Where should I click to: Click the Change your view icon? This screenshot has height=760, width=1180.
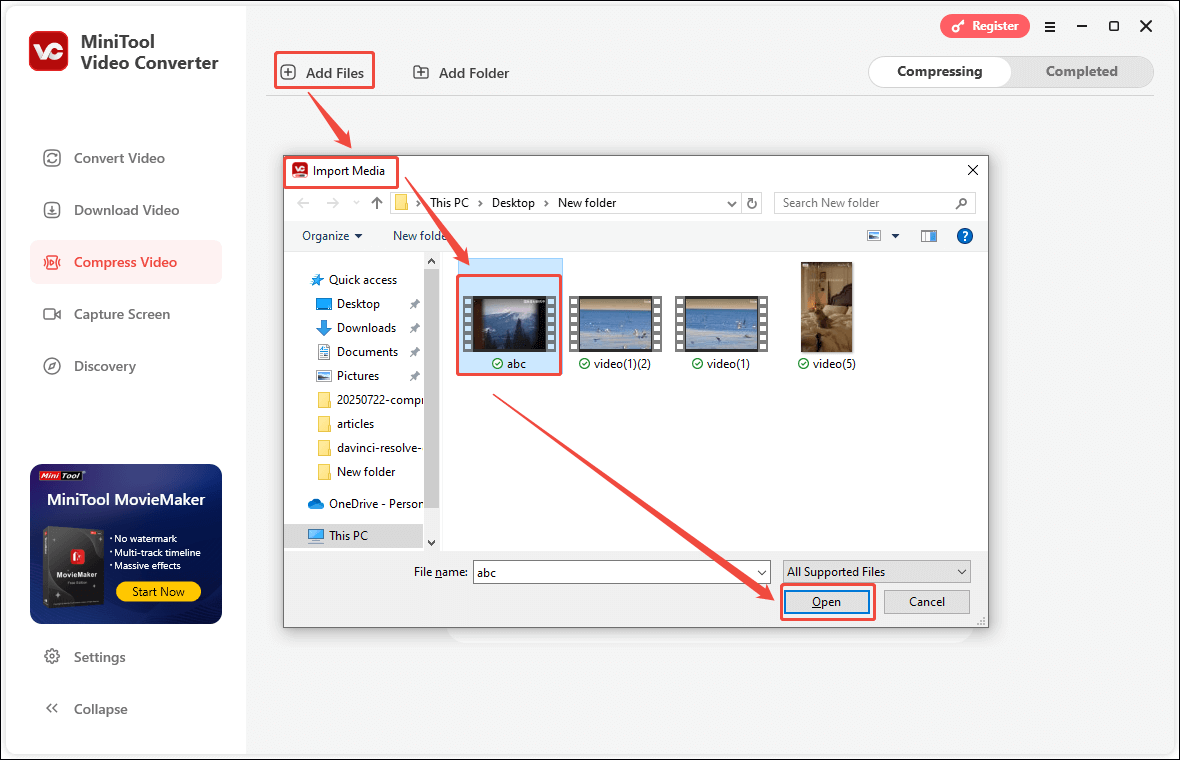(x=874, y=236)
